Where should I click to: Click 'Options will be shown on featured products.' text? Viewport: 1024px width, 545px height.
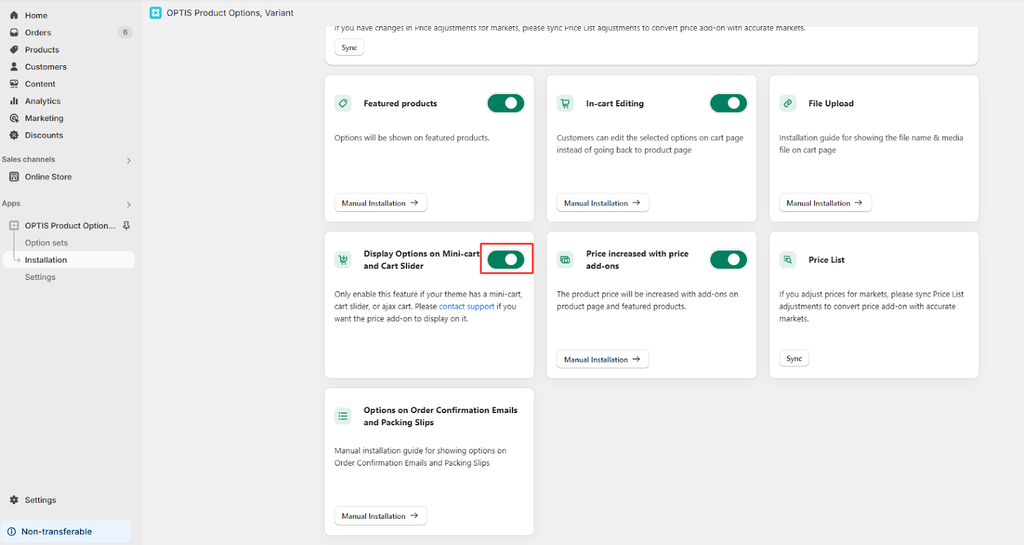(411, 138)
